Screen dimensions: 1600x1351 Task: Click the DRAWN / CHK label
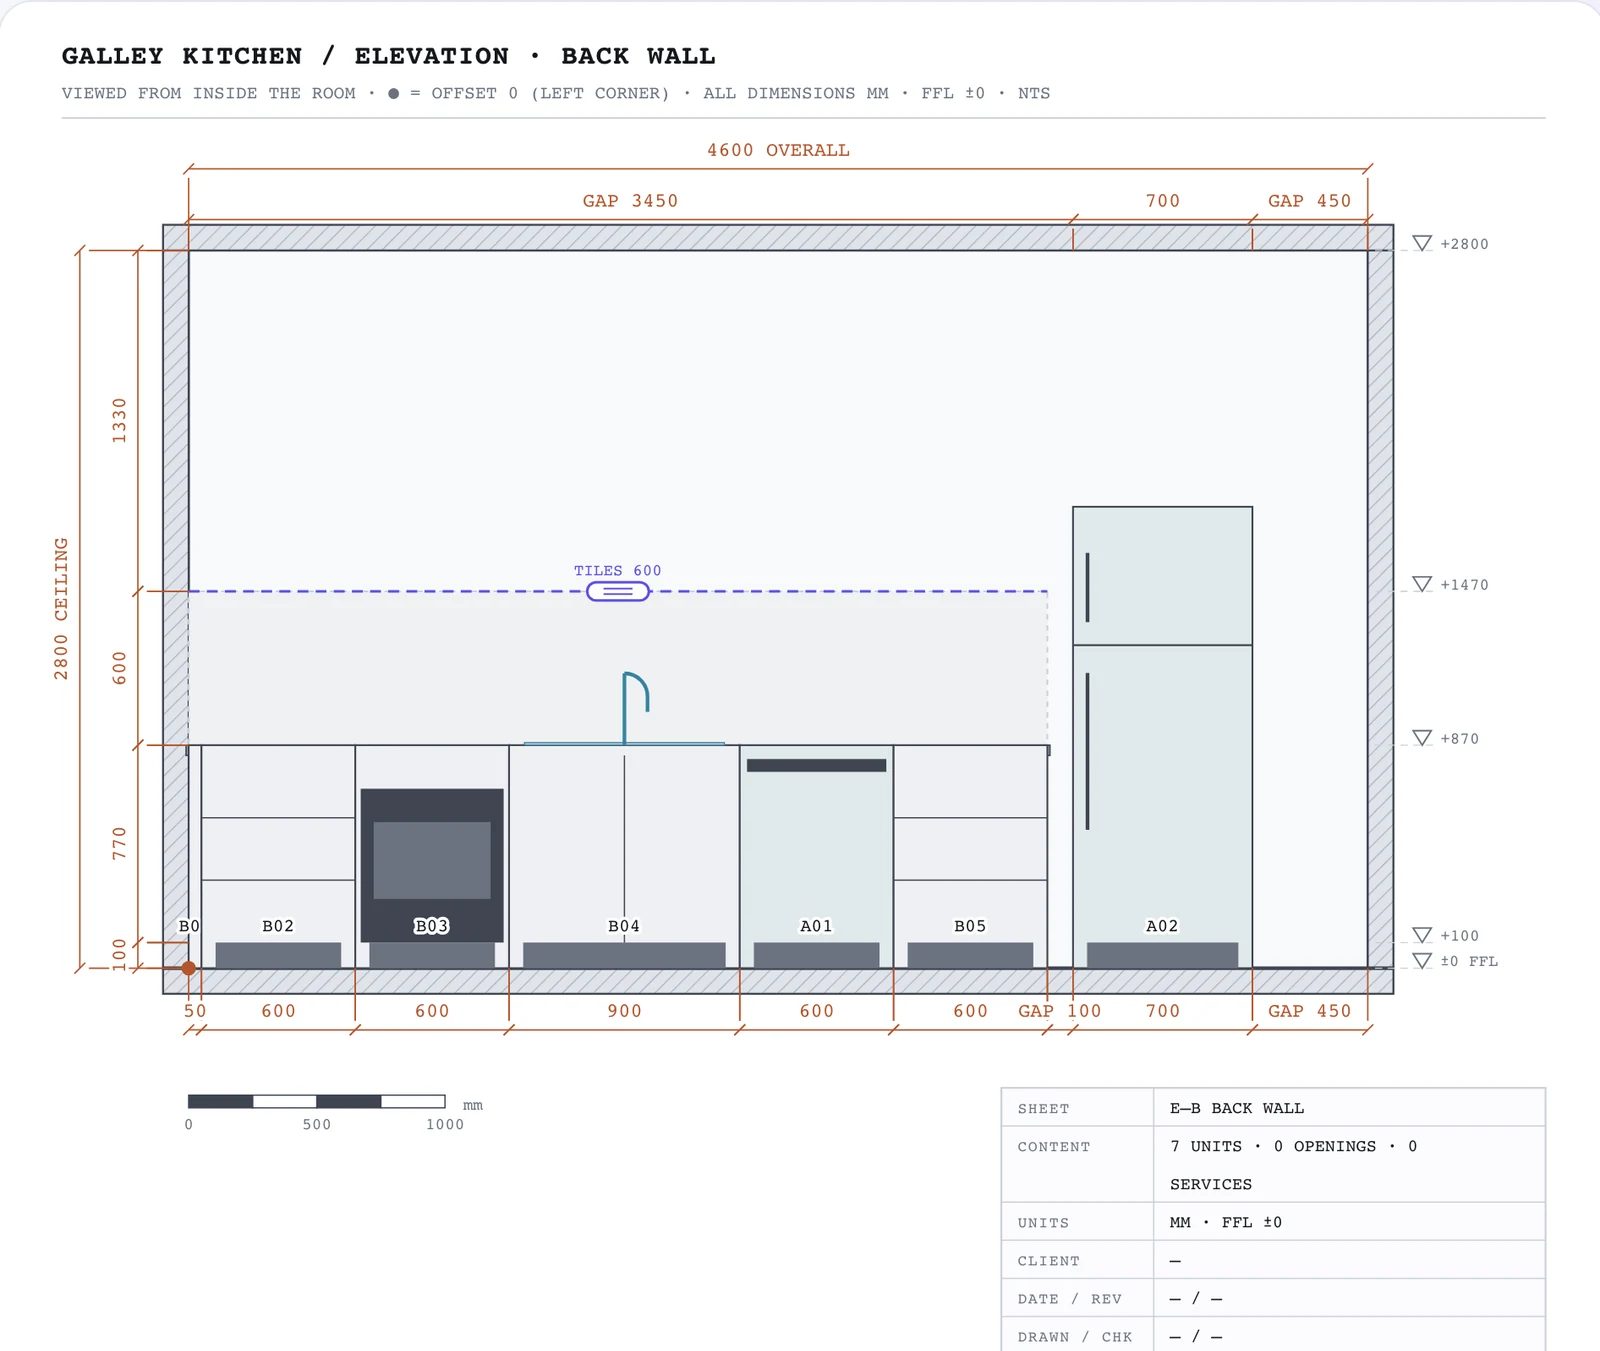(1075, 1337)
